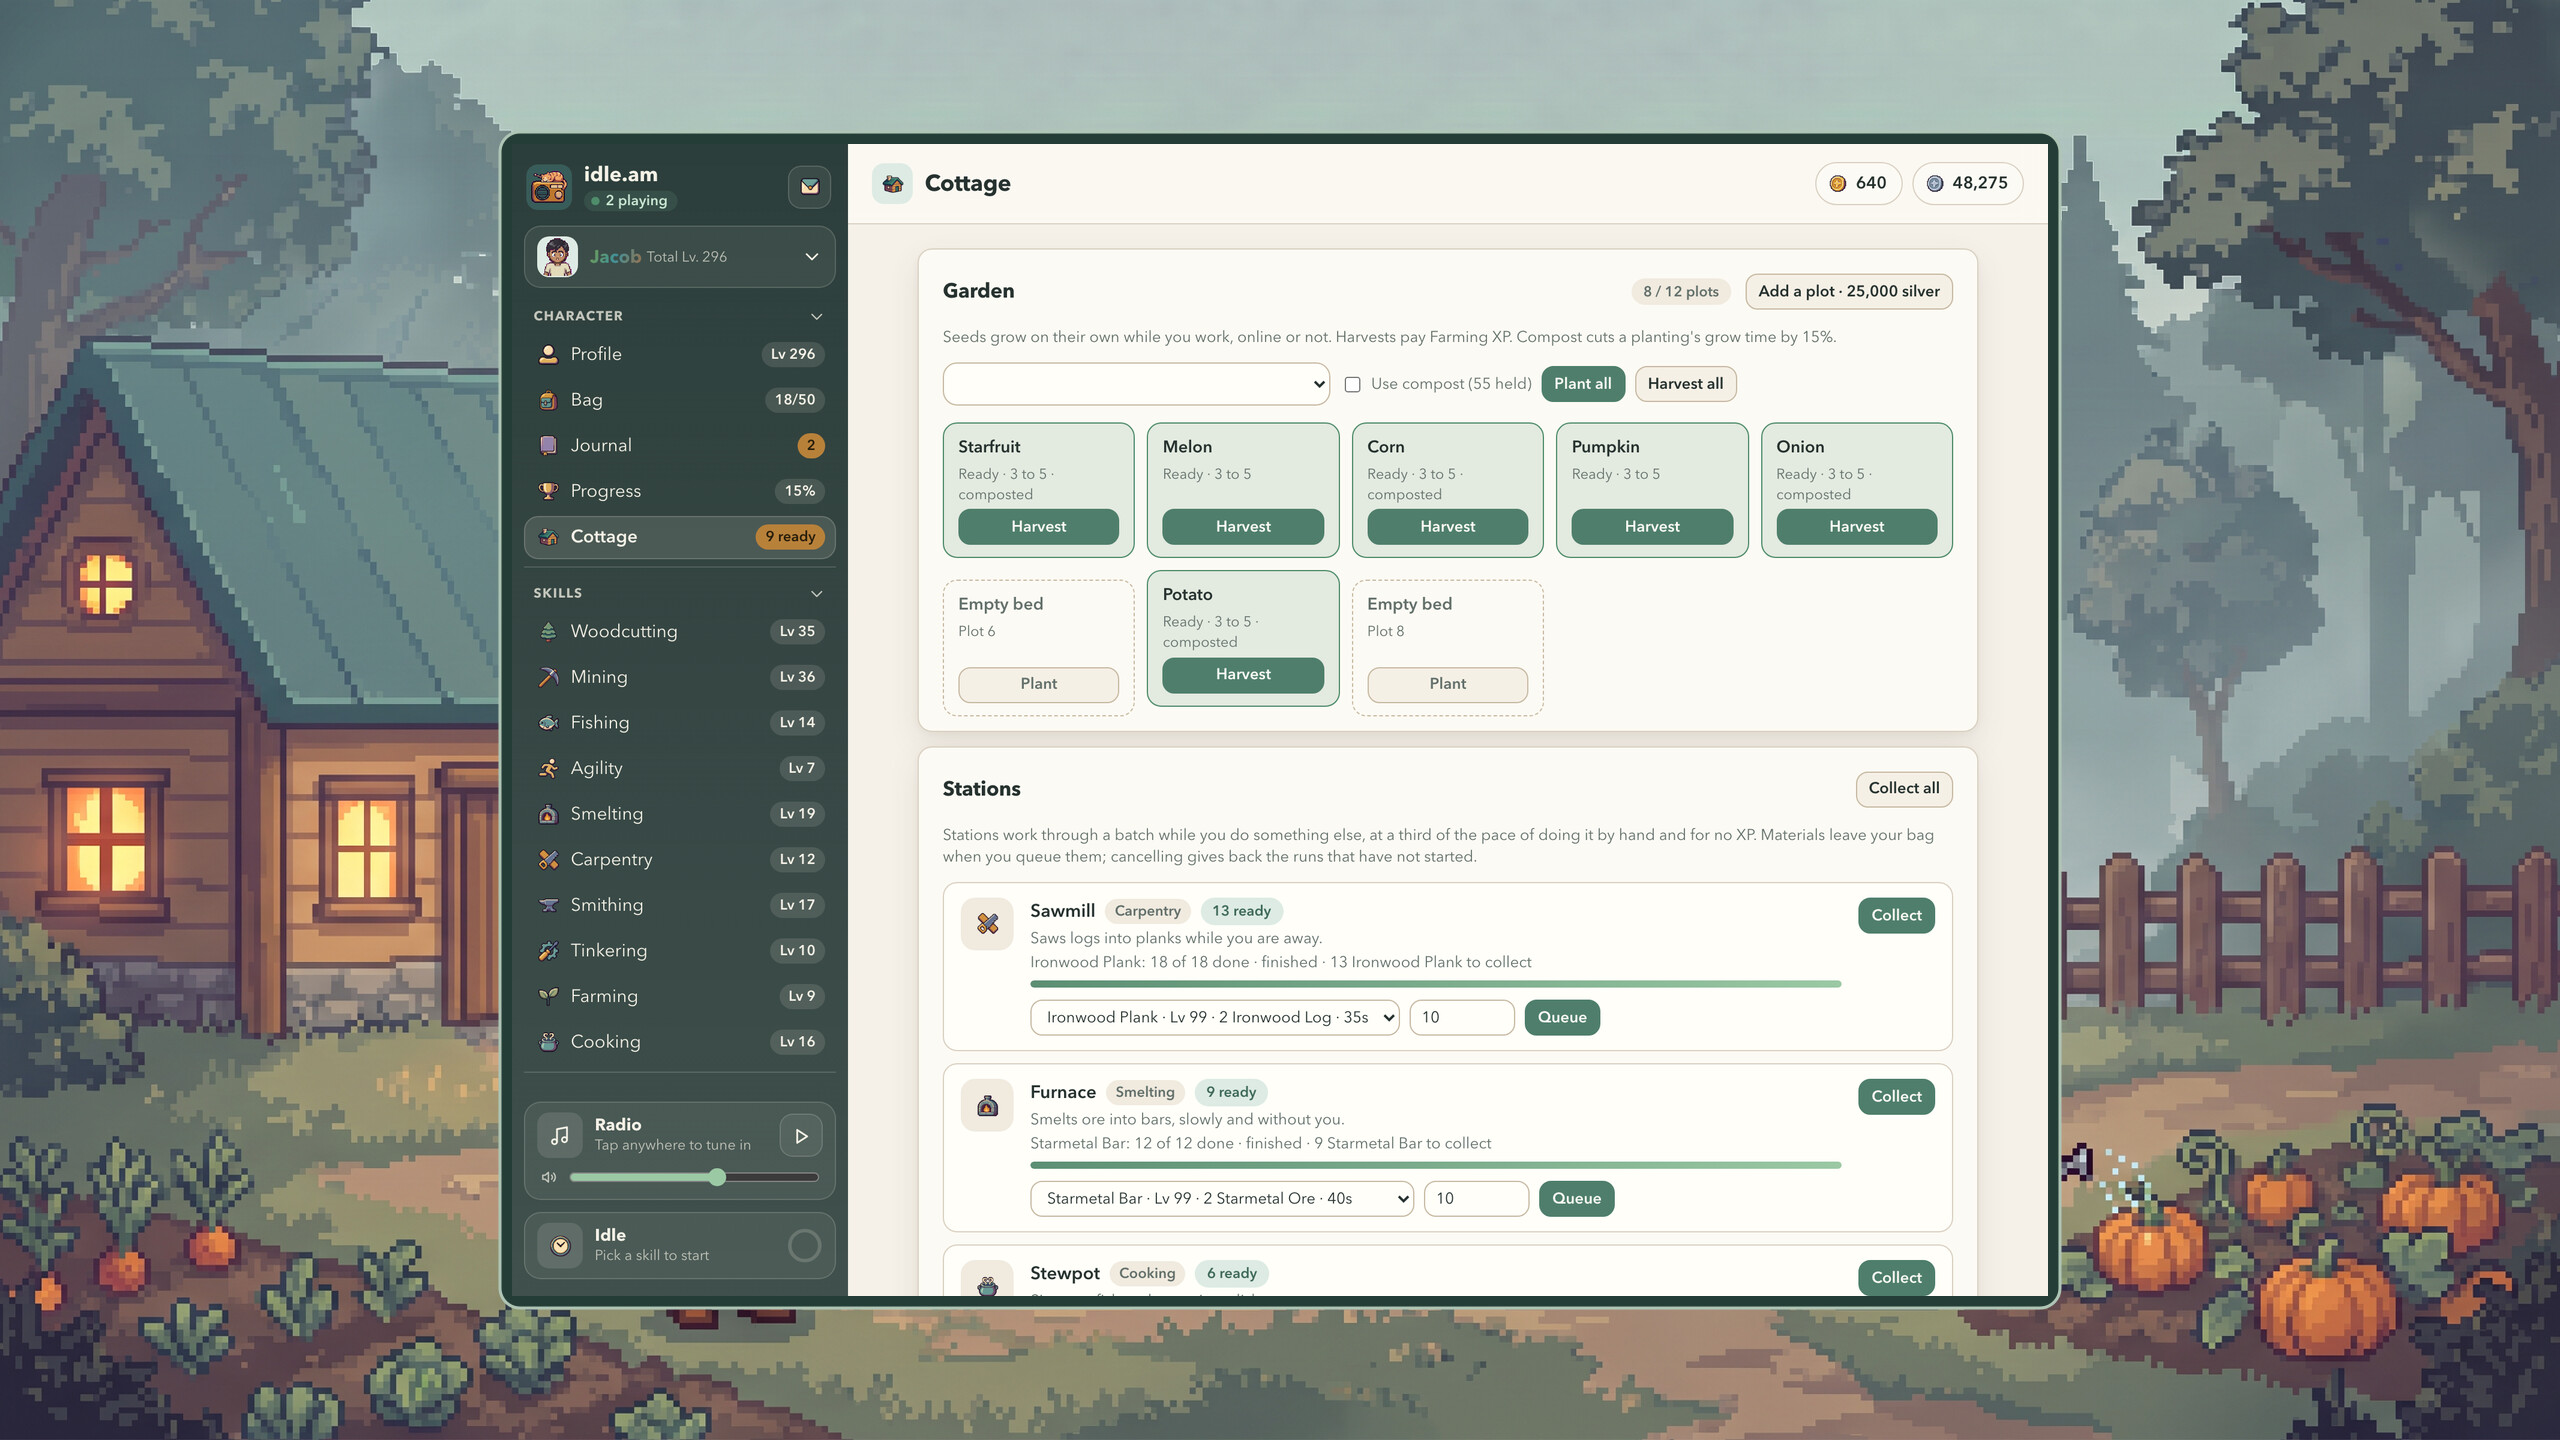Click the gold coin 640 balance

[1858, 183]
